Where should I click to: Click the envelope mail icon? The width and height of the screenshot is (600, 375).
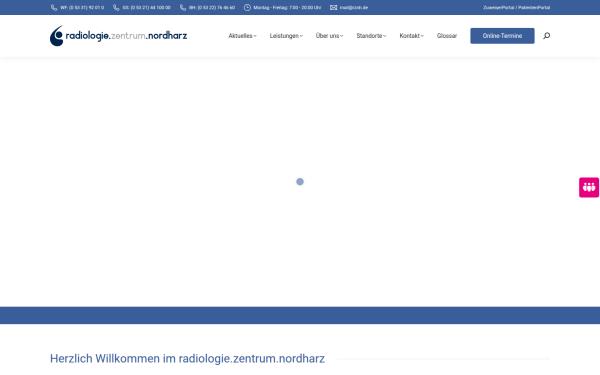point(333,8)
